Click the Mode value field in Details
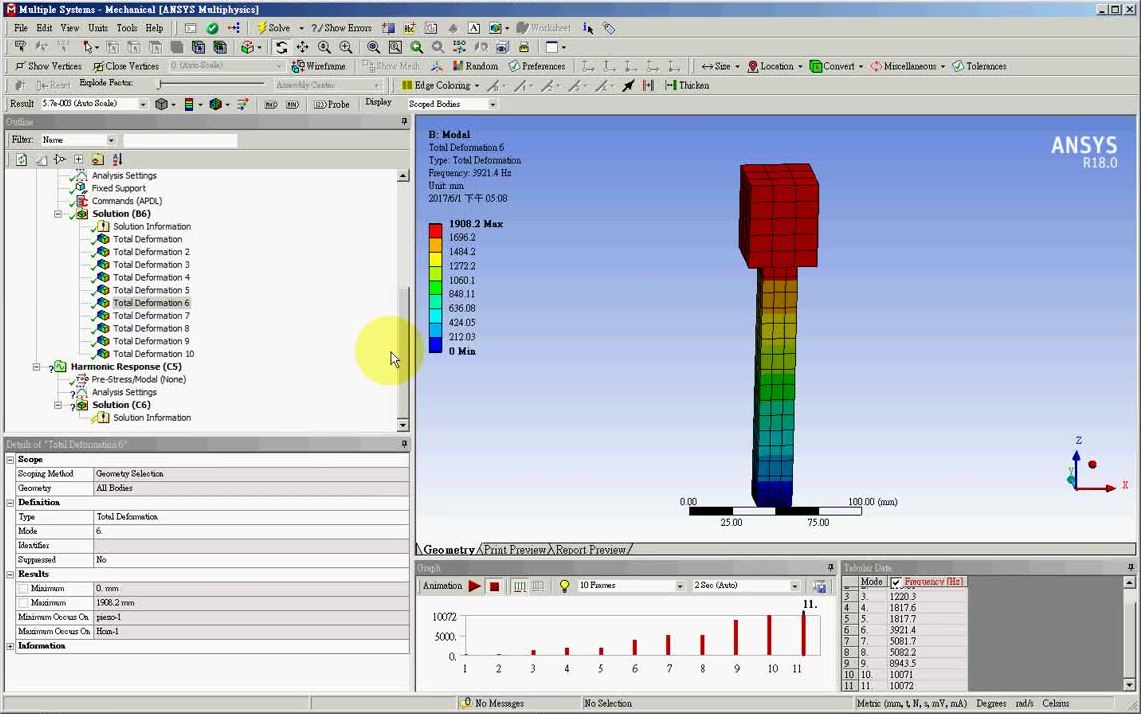1141x714 pixels. click(251, 531)
